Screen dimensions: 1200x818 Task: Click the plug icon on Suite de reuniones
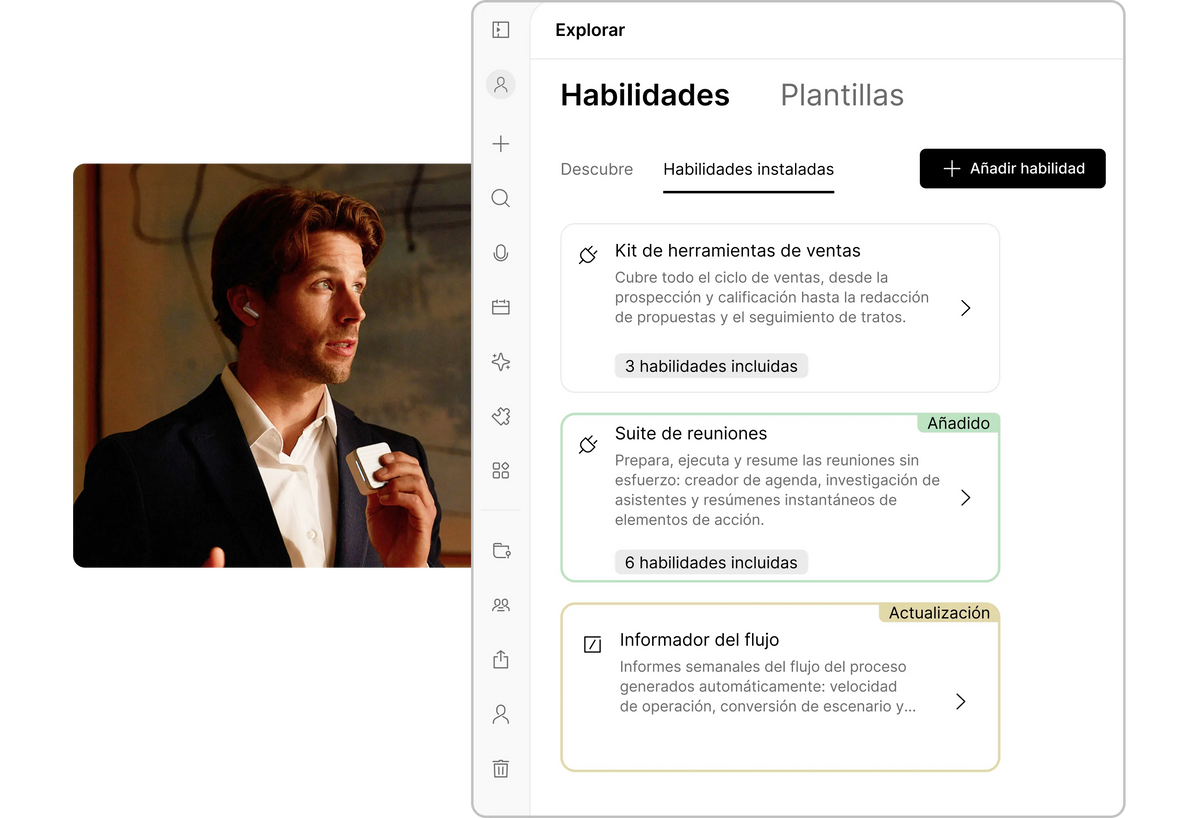point(588,444)
